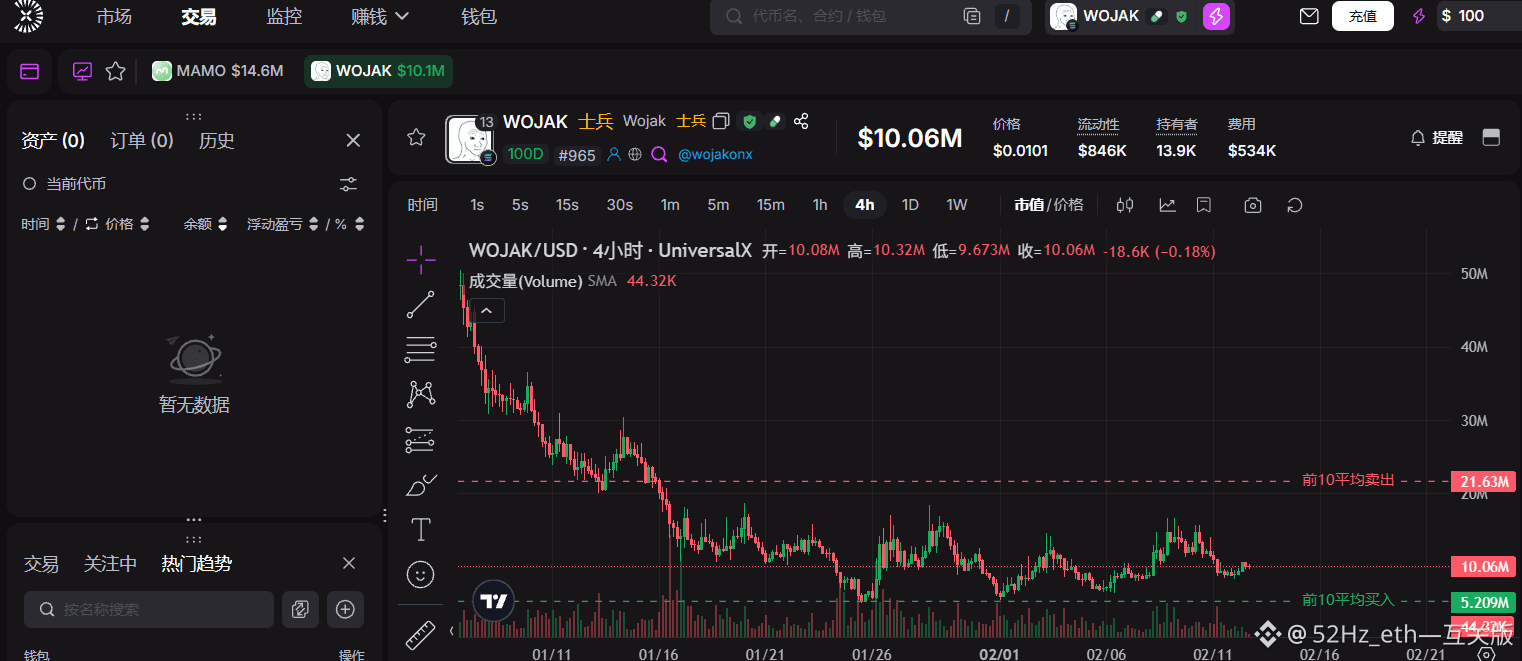This screenshot has height=661, width=1522.
Task: Open the @wojakonx link
Action: [x=715, y=155]
